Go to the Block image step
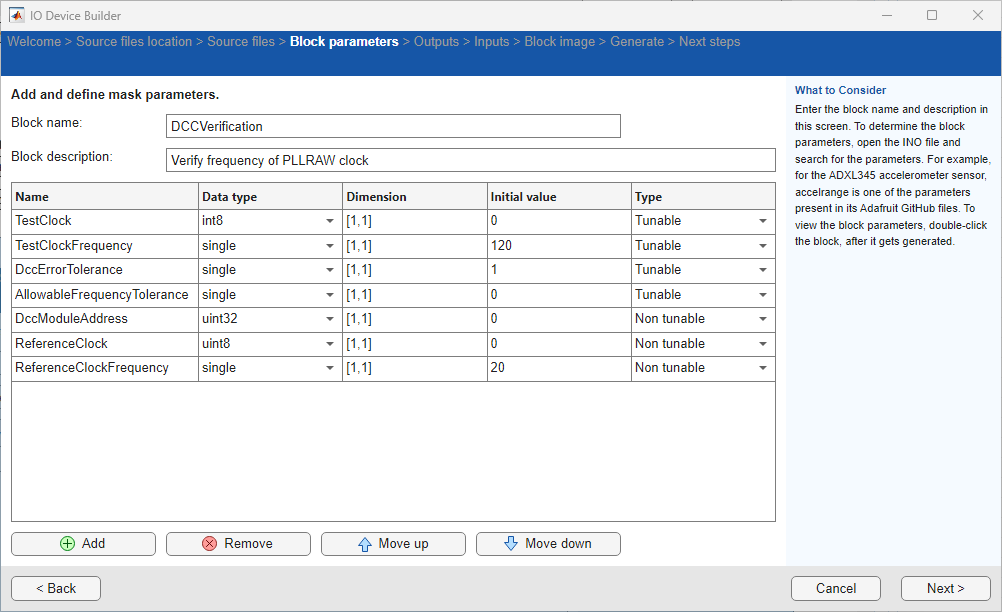 pyautogui.click(x=559, y=41)
